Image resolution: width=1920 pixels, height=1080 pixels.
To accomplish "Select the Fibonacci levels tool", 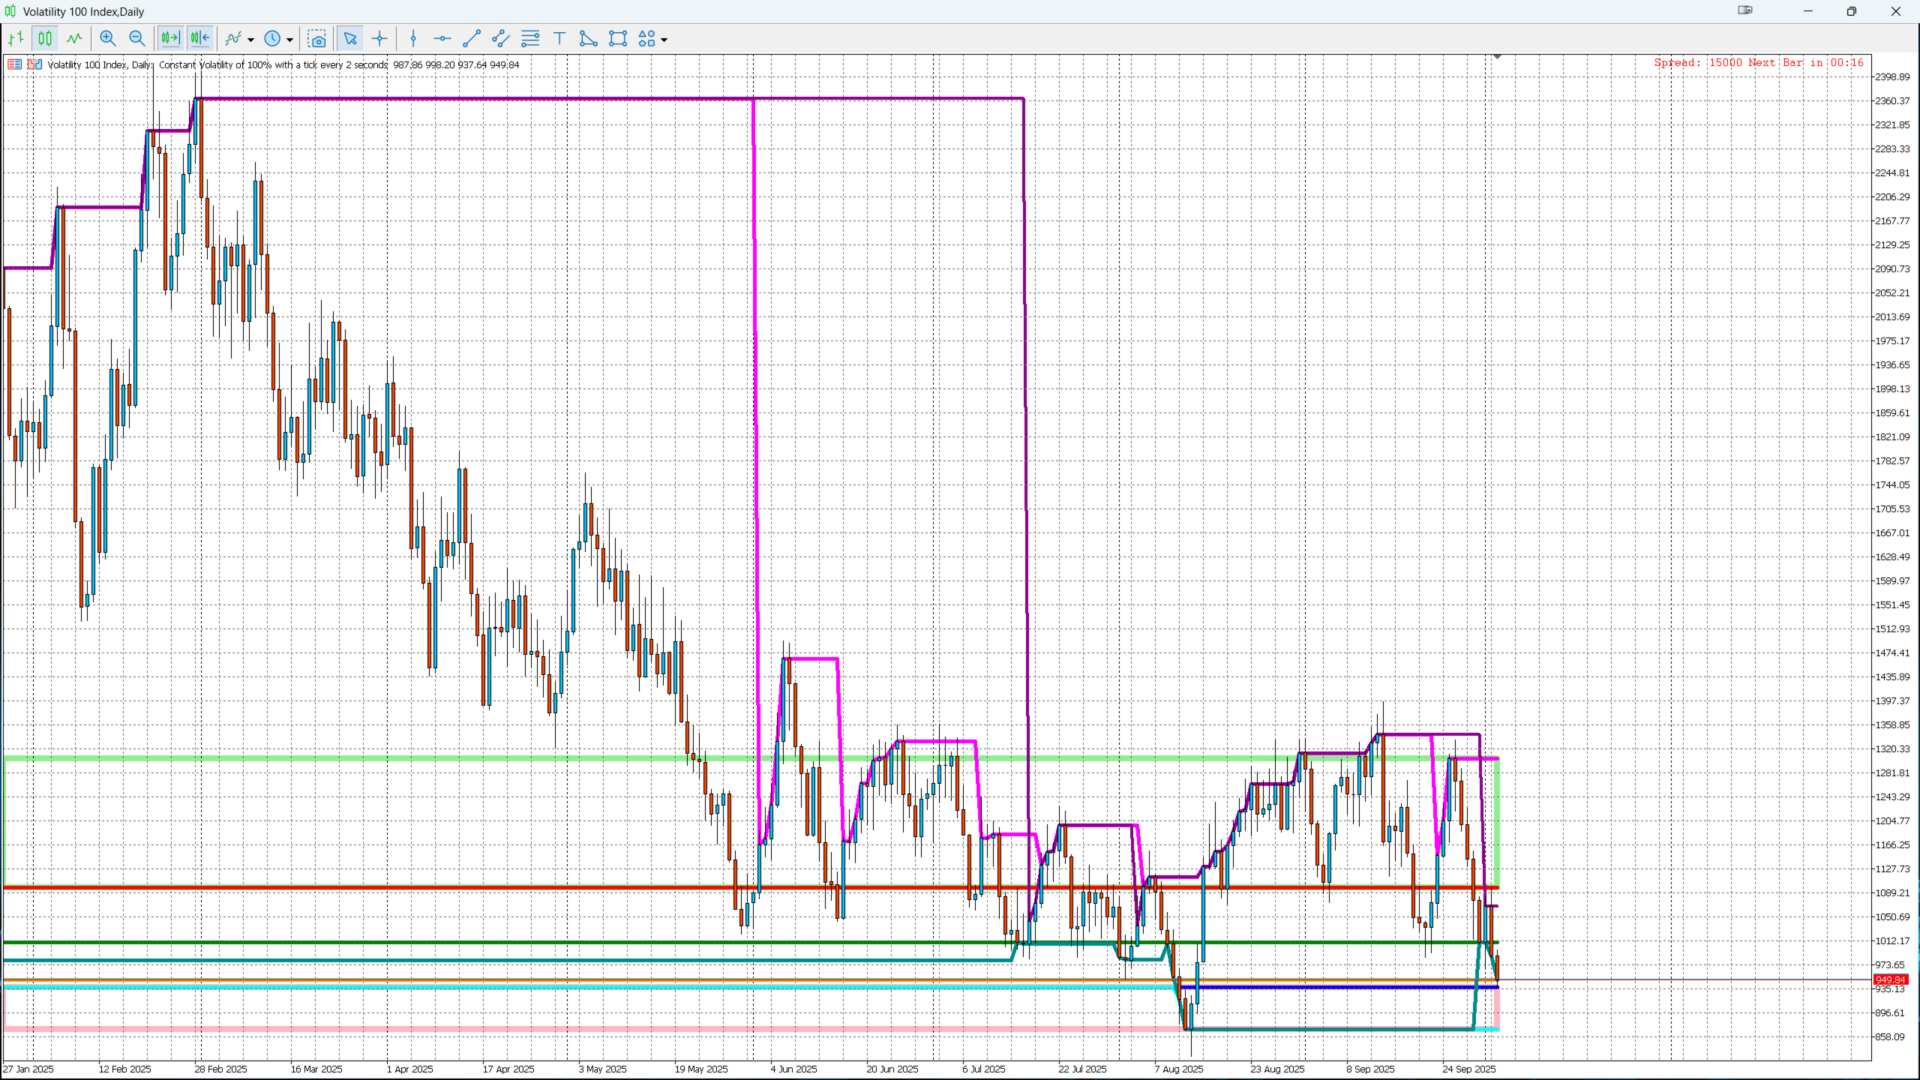I will [x=531, y=39].
